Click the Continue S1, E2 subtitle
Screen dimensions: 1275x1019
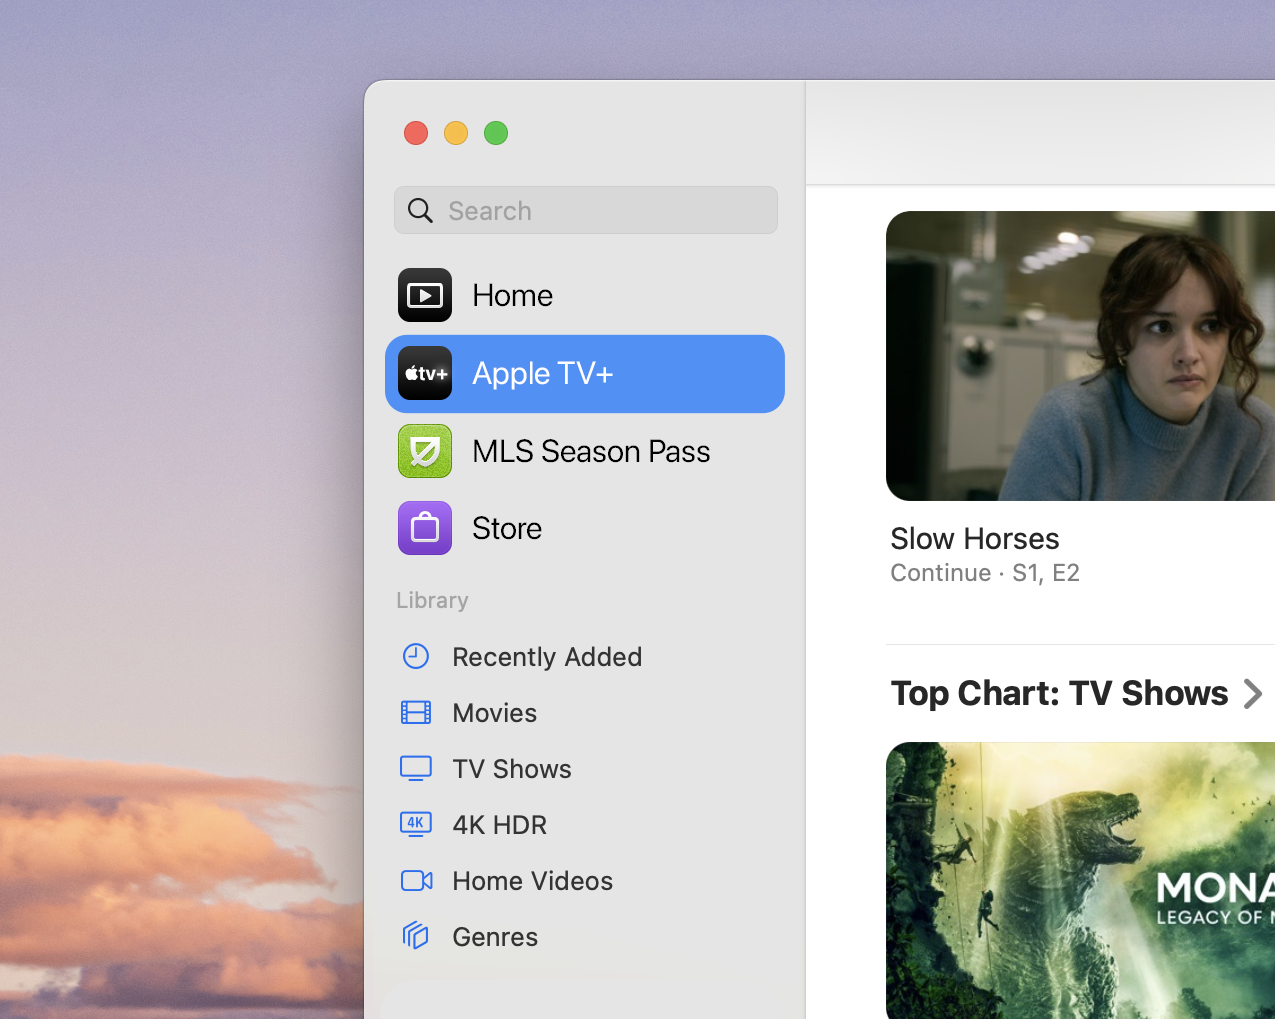[985, 573]
